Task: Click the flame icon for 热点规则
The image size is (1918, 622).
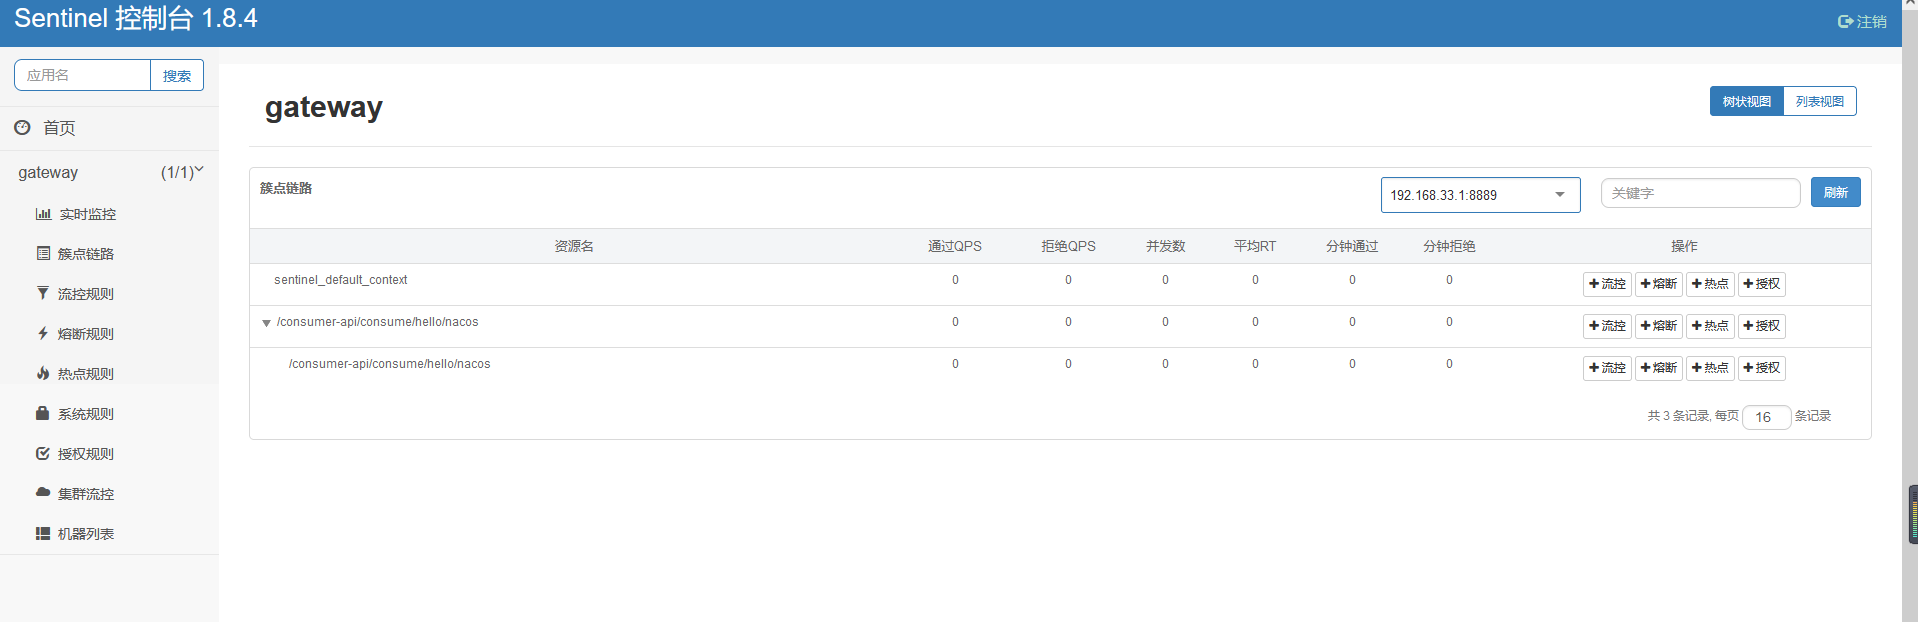Action: (43, 373)
